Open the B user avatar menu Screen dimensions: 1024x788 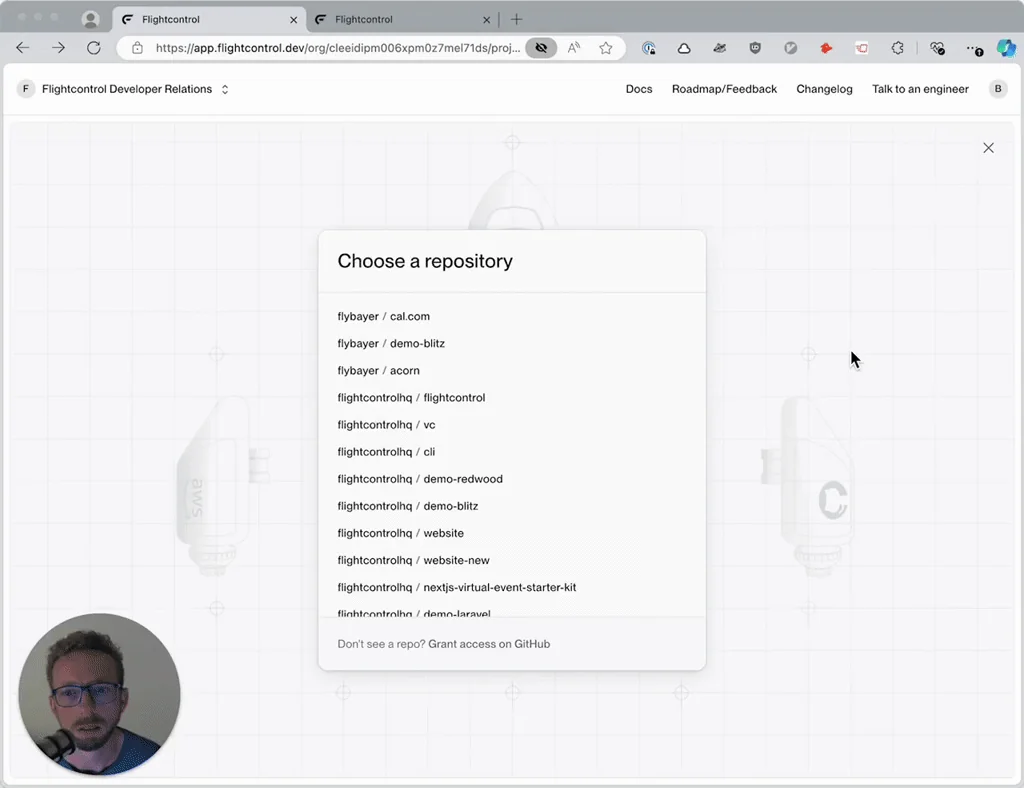click(x=998, y=89)
